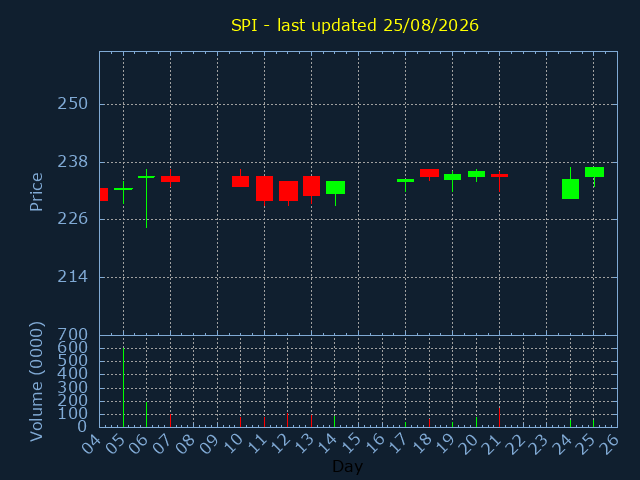The width and height of the screenshot is (640, 480).
Task: Click the 600 volume axis label
Action: [73, 348]
